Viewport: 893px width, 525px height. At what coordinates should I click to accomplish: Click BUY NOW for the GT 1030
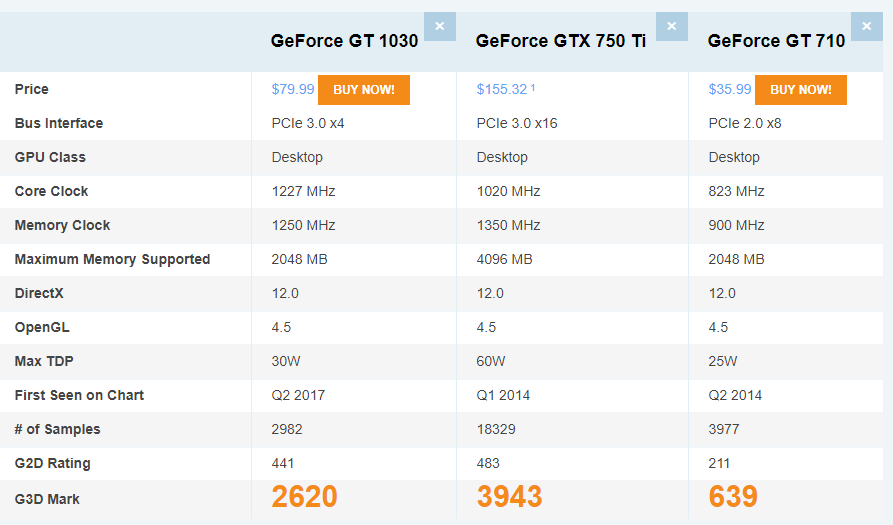(x=364, y=90)
